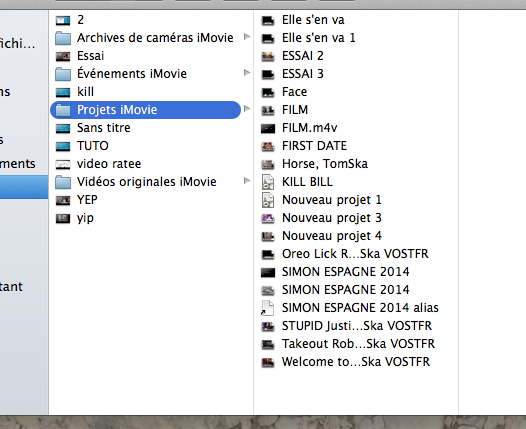
Task: Expand Vidéos originales iMovie via arrow
Action: [x=247, y=180]
